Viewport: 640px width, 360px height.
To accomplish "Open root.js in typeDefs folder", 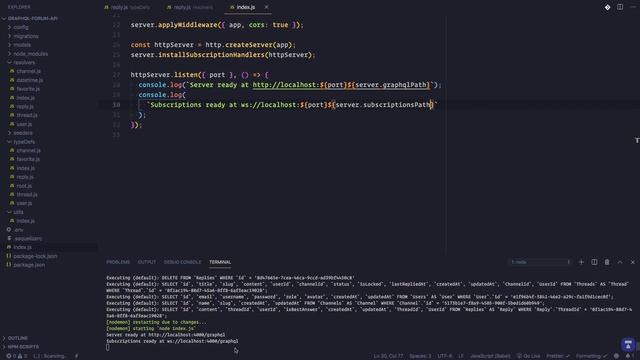I will 24,185.
